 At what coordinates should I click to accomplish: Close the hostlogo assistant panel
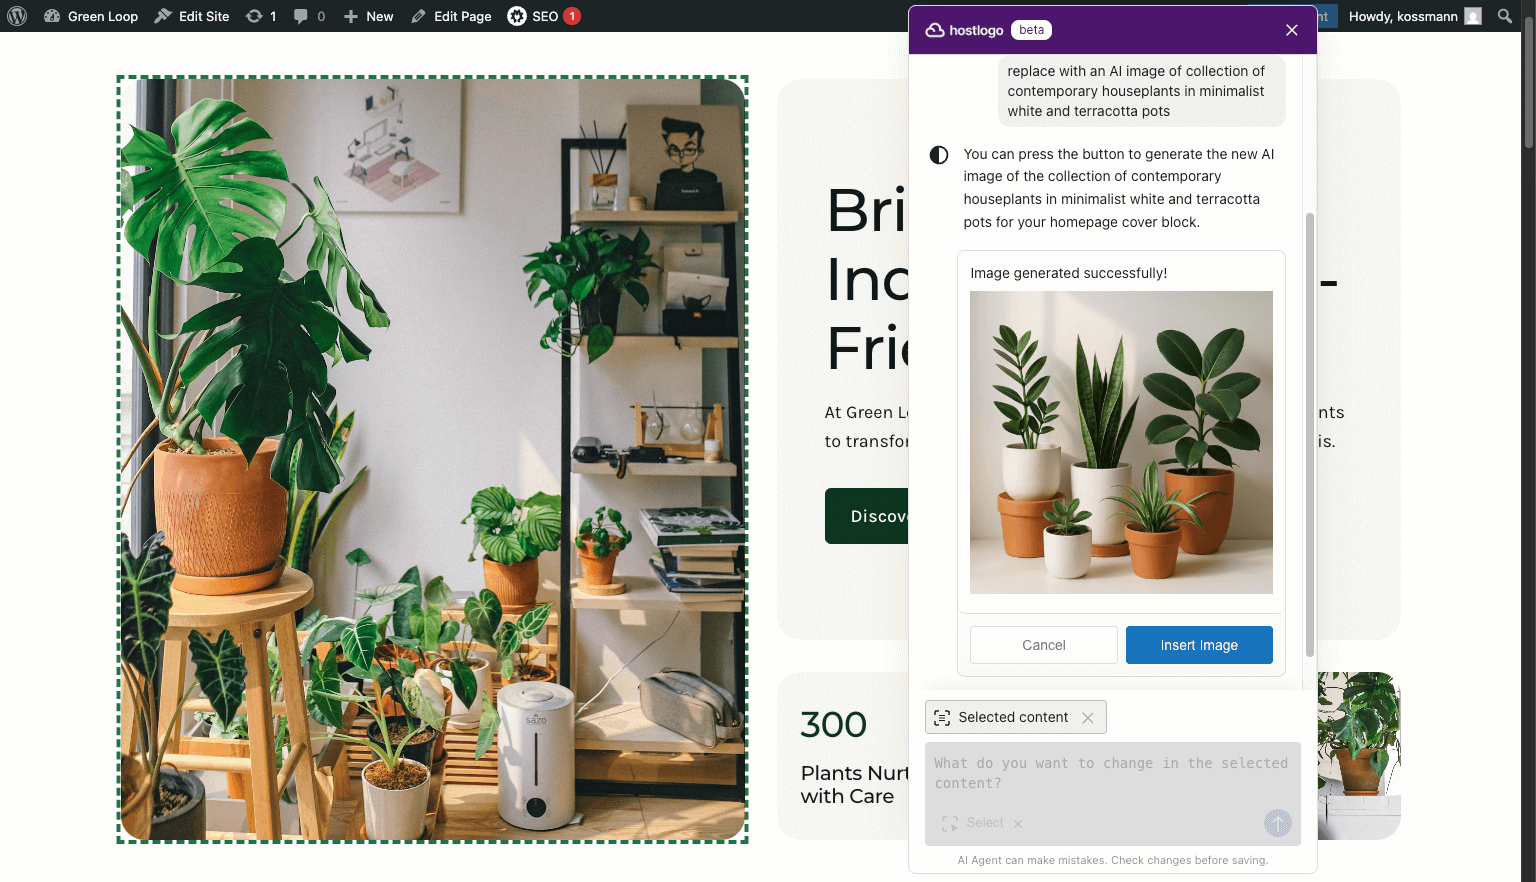tap(1292, 30)
